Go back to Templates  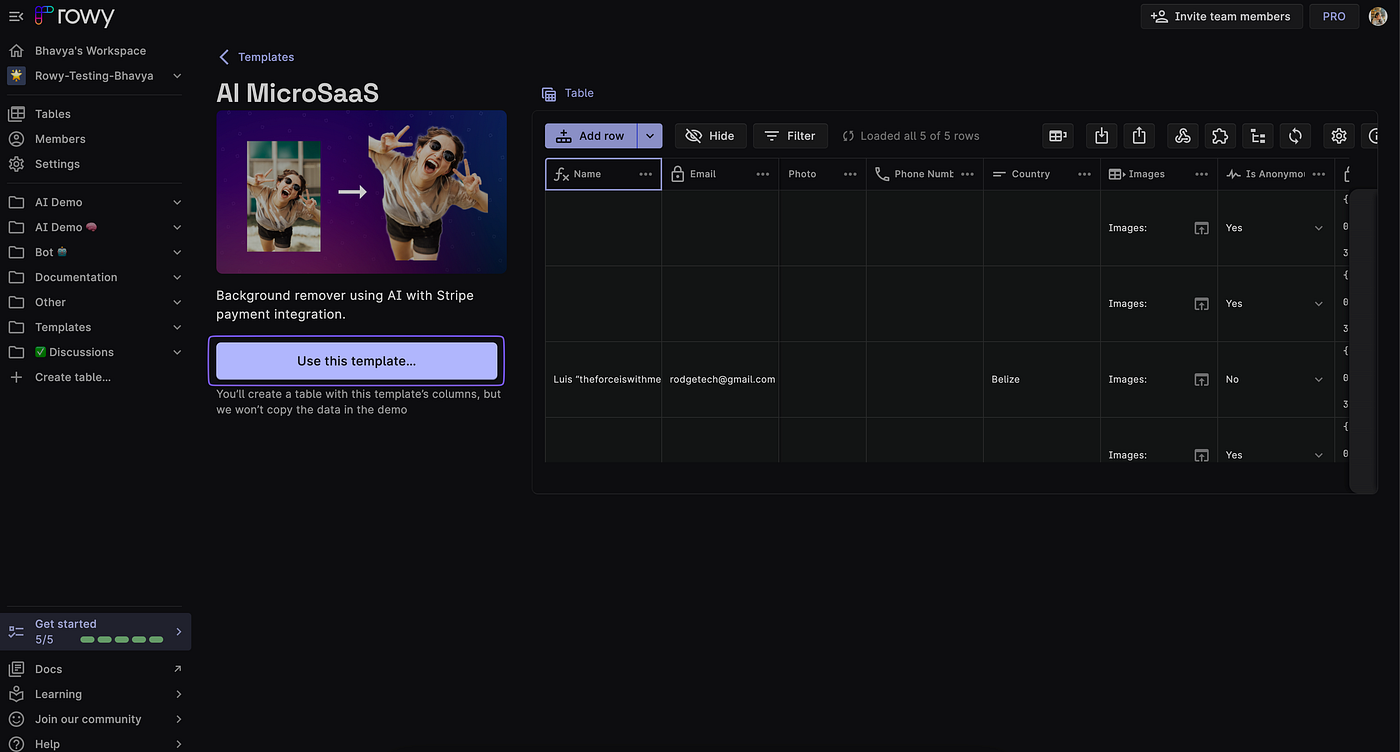[256, 57]
